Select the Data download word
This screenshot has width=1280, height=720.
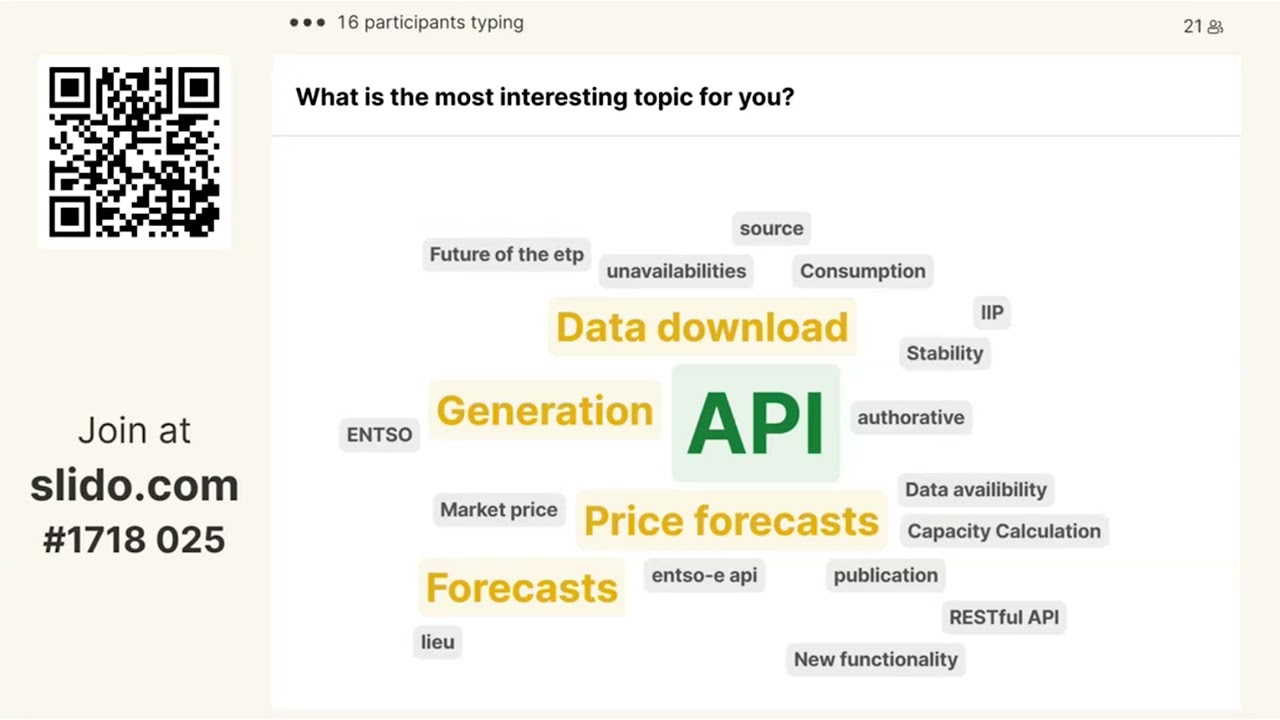[x=702, y=327]
